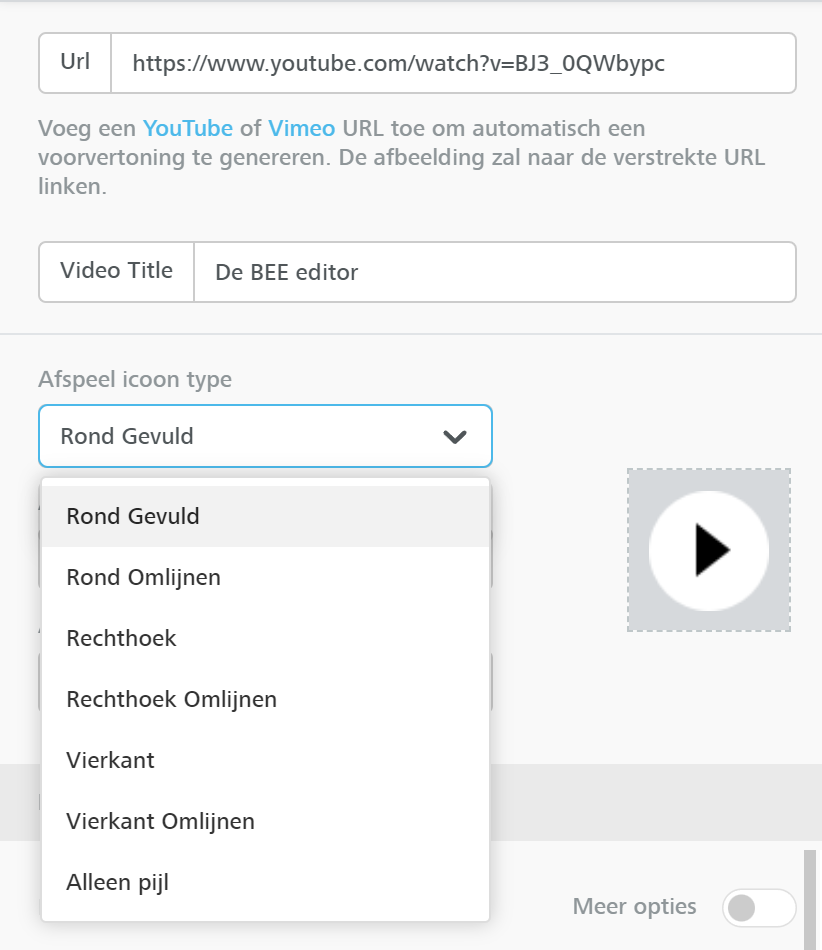Open the Vimeo link in the description

(x=302, y=128)
